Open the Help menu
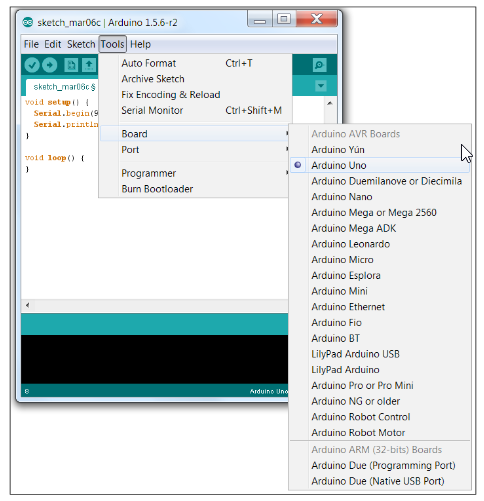The width and height of the screenshot is (484, 501). click(140, 44)
